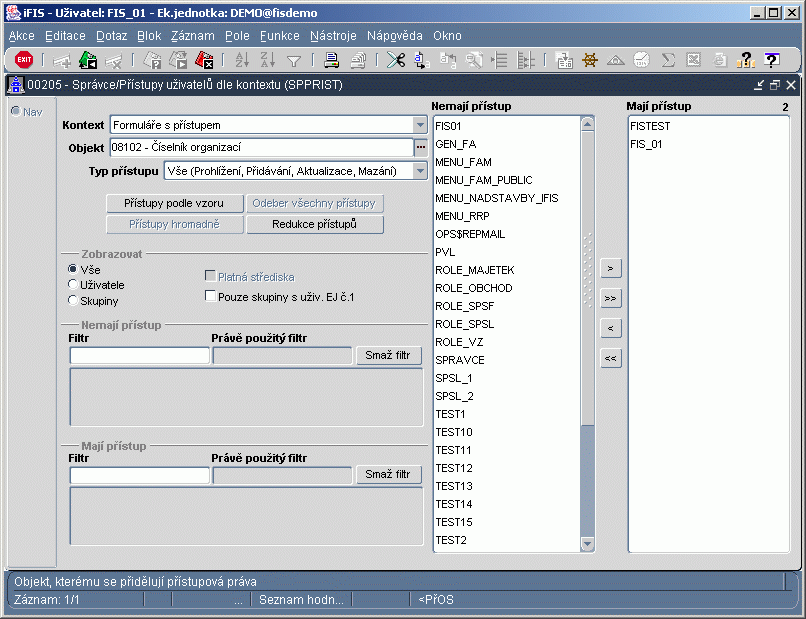806x619 pixels.
Task: Click the Redukce přístupů button
Action: (x=315, y=224)
